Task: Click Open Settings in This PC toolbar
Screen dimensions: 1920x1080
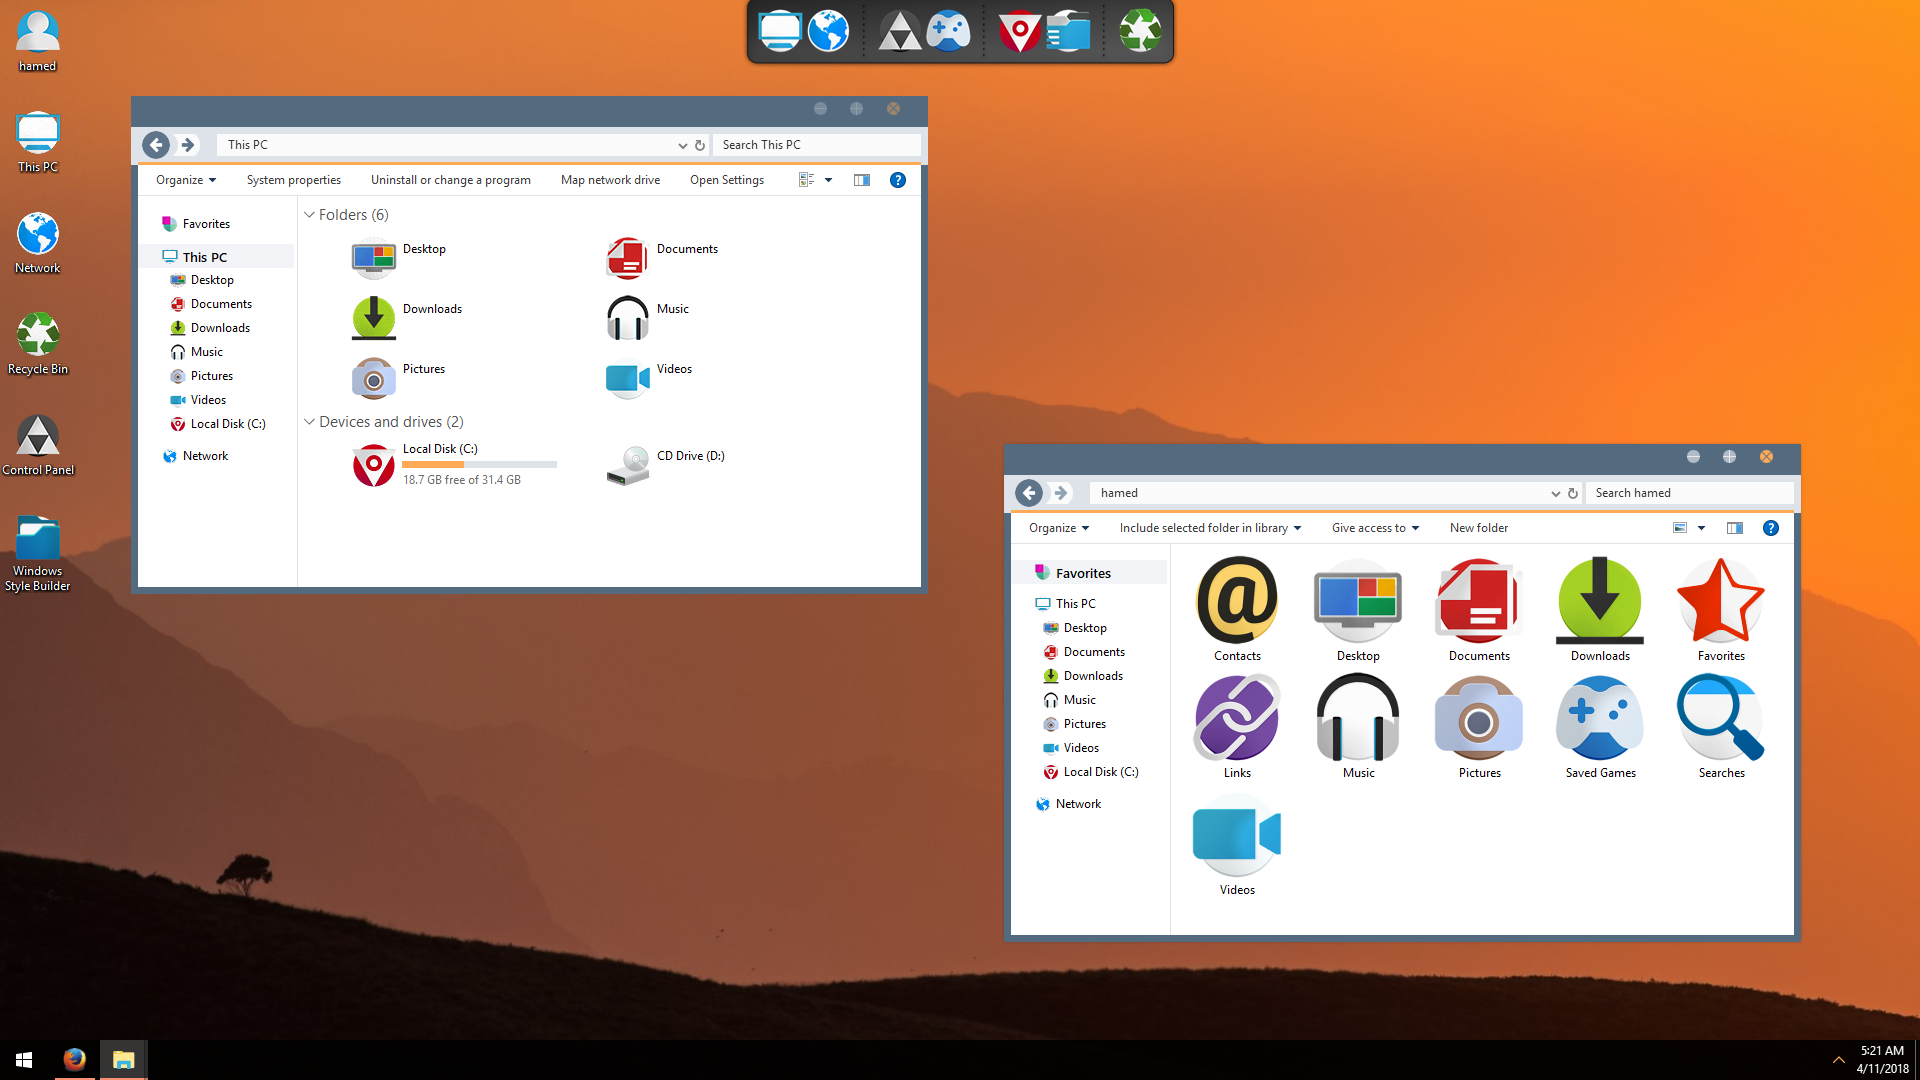Action: click(726, 180)
